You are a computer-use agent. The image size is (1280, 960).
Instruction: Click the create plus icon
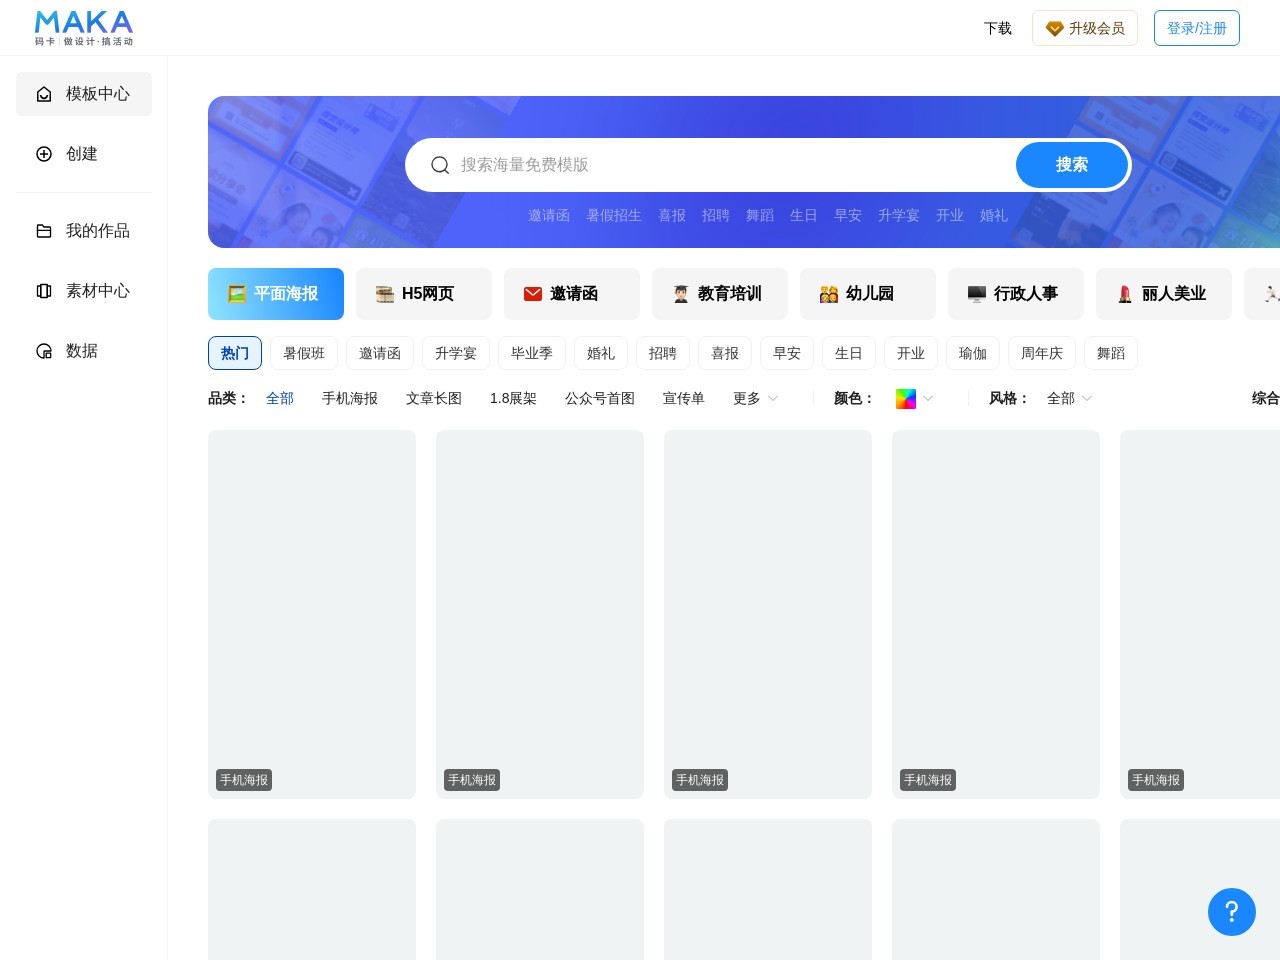(44, 154)
